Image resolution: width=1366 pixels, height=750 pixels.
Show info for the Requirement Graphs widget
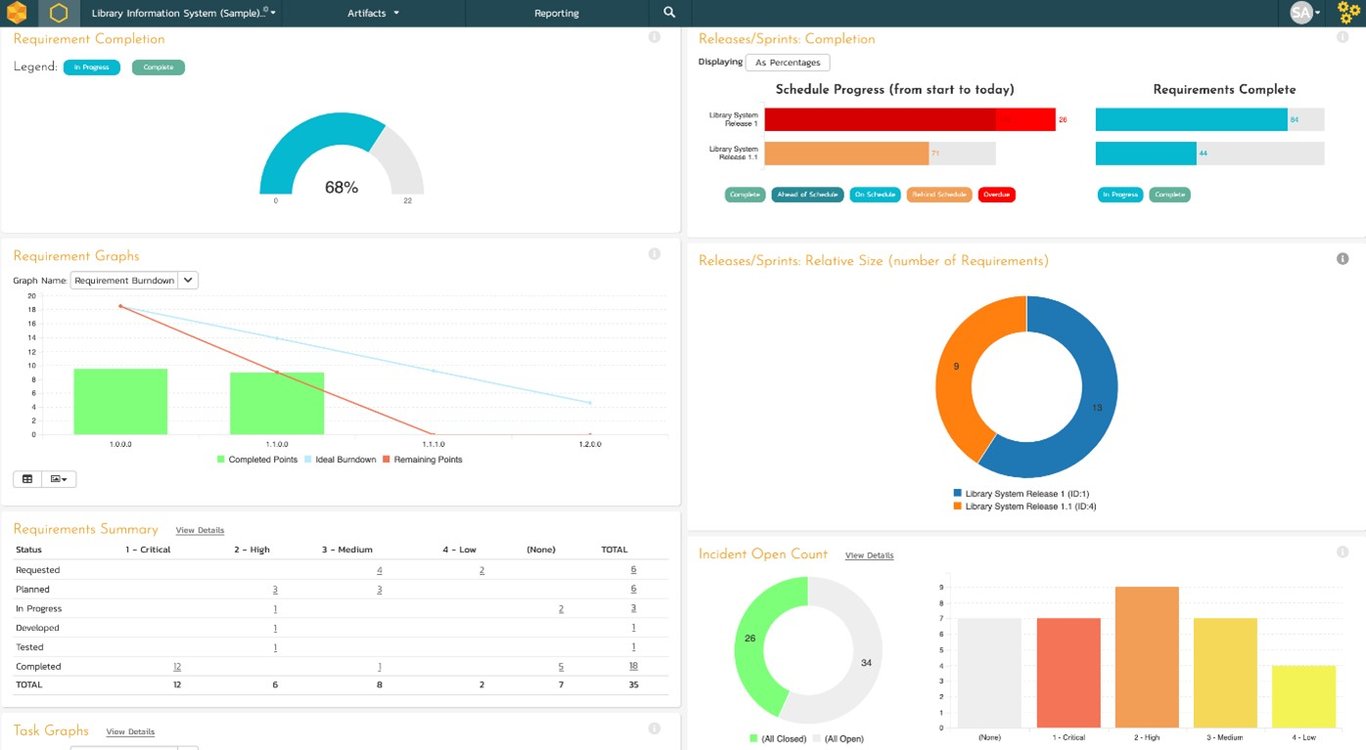coord(654,254)
